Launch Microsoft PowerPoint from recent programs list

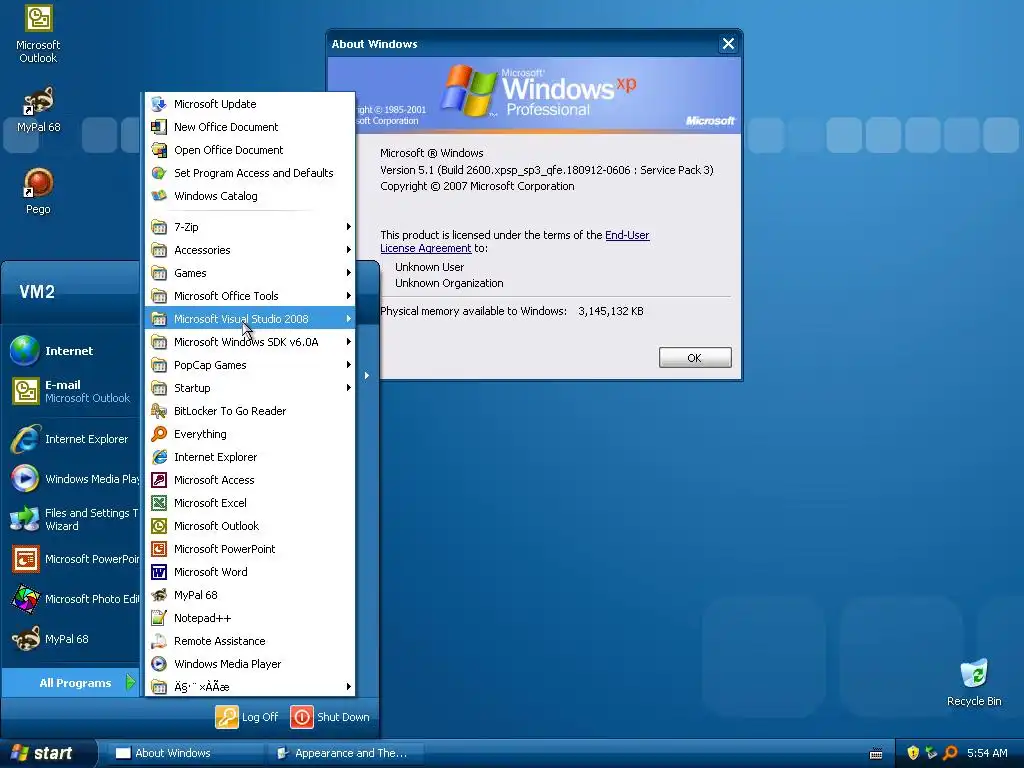pos(71,559)
